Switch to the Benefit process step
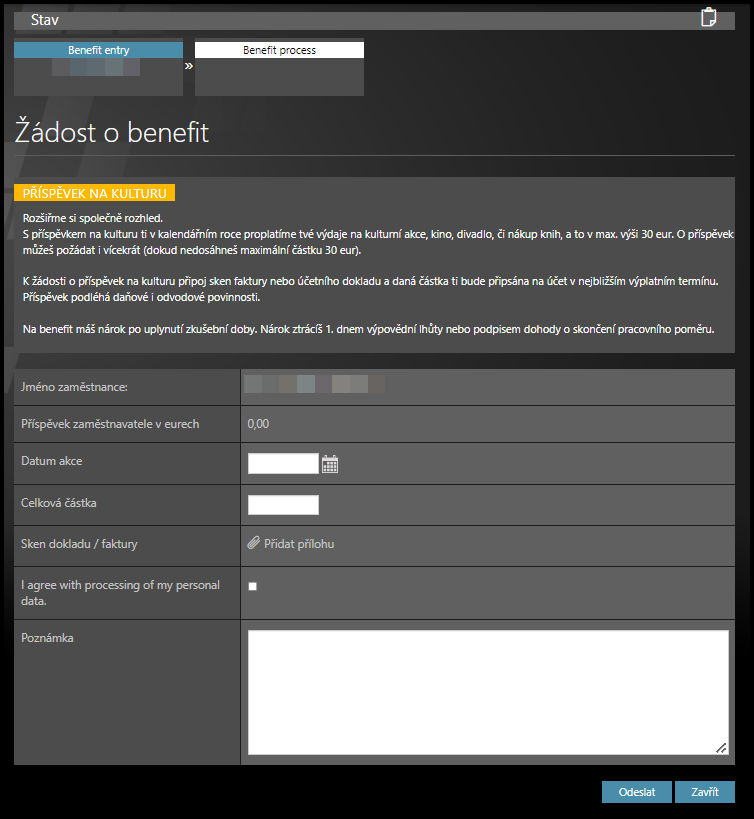The height and width of the screenshot is (819, 754). pyautogui.click(x=279, y=50)
